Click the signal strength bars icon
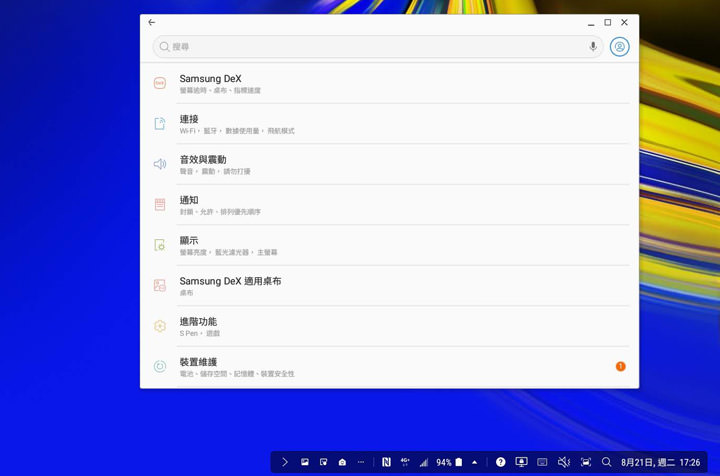The image size is (720, 476). 423,462
